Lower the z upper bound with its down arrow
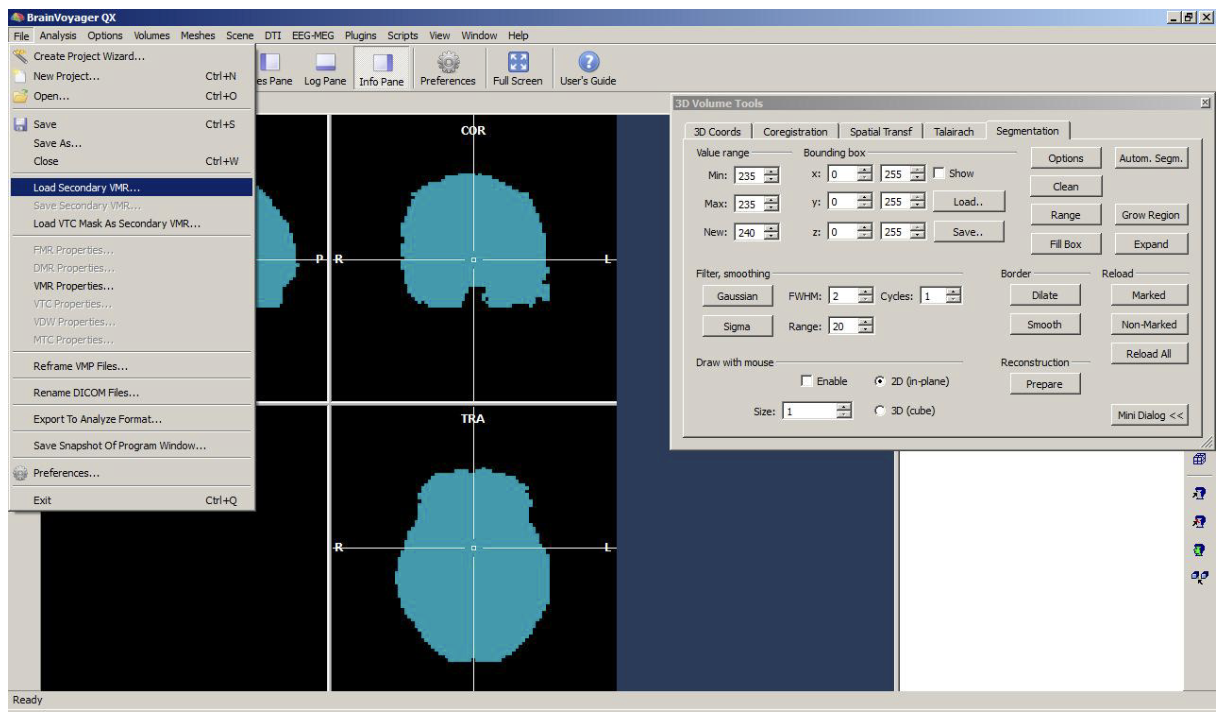This screenshot has width=1224, height=722. [x=917, y=236]
